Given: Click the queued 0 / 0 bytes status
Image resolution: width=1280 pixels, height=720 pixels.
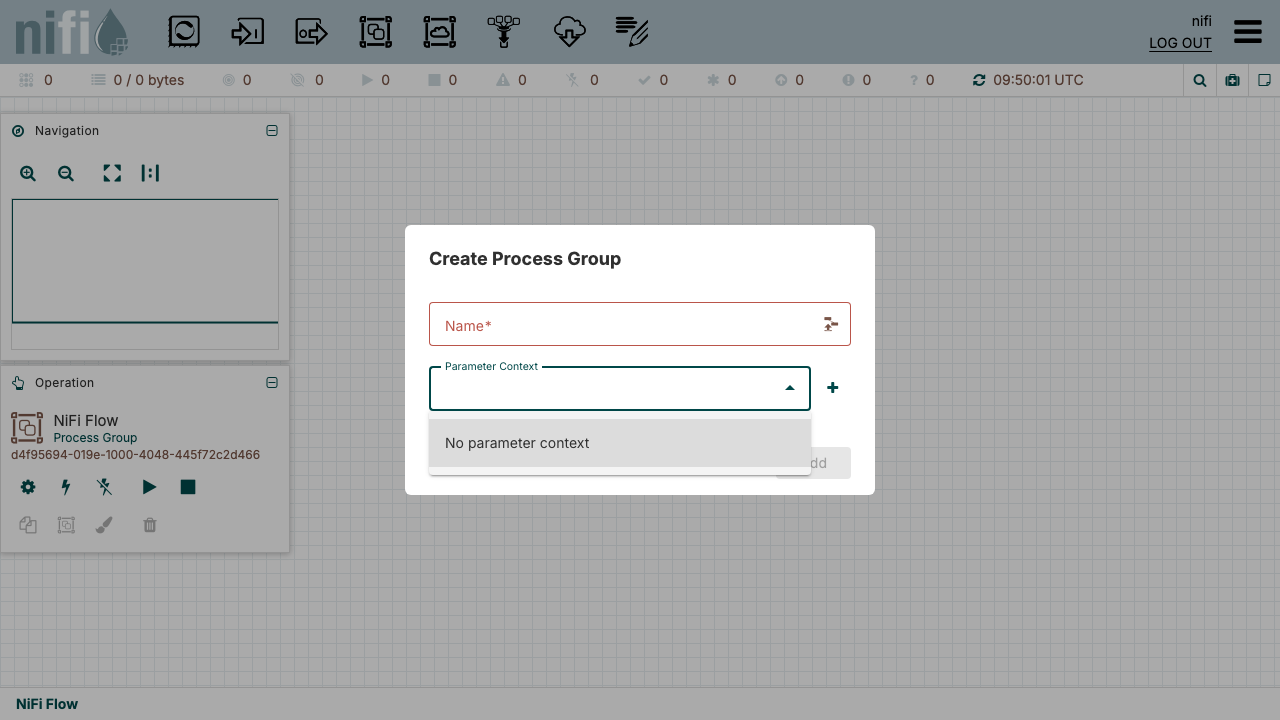Looking at the screenshot, I should (x=138, y=80).
